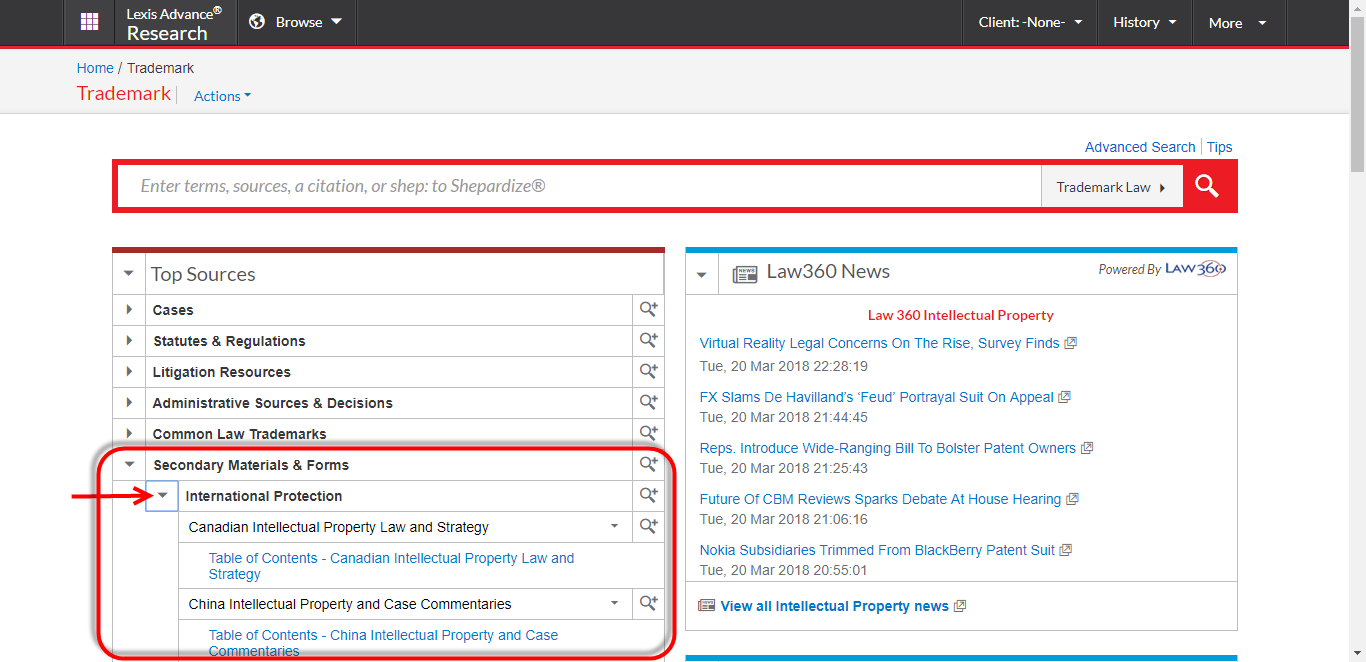The width and height of the screenshot is (1366, 662).
Task: Add Administrative Sources & Decisions to search
Action: pos(649,403)
